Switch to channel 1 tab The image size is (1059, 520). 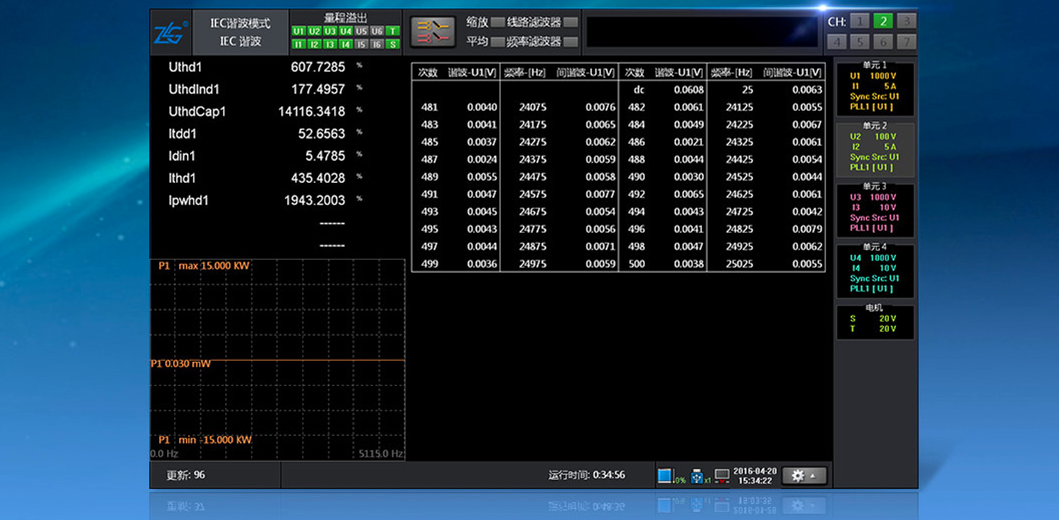point(861,21)
